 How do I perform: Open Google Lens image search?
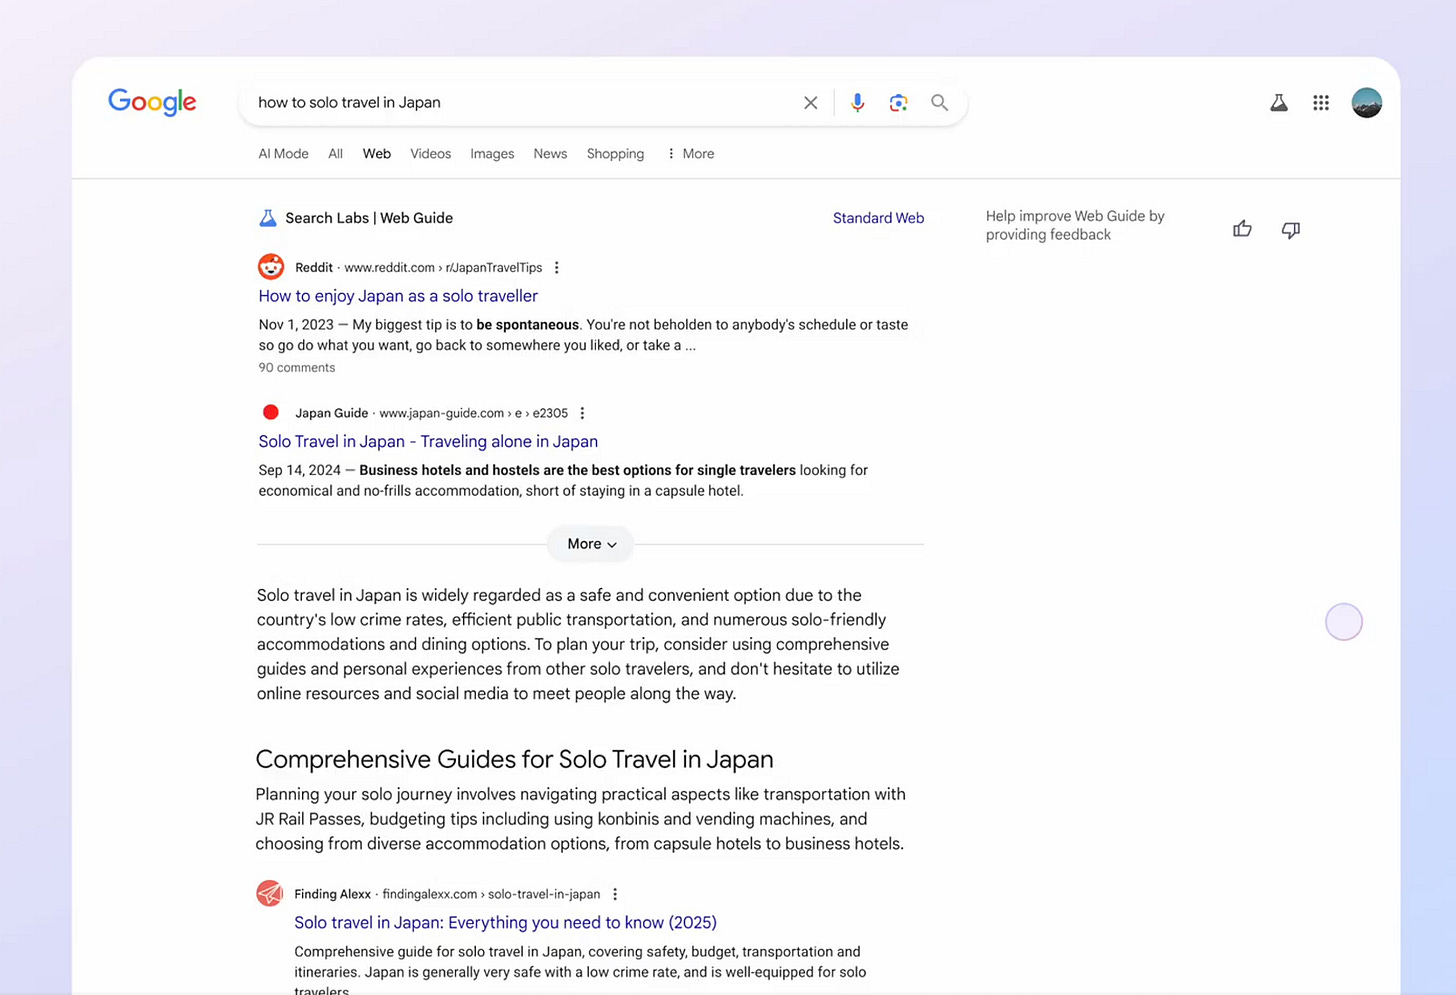point(898,102)
